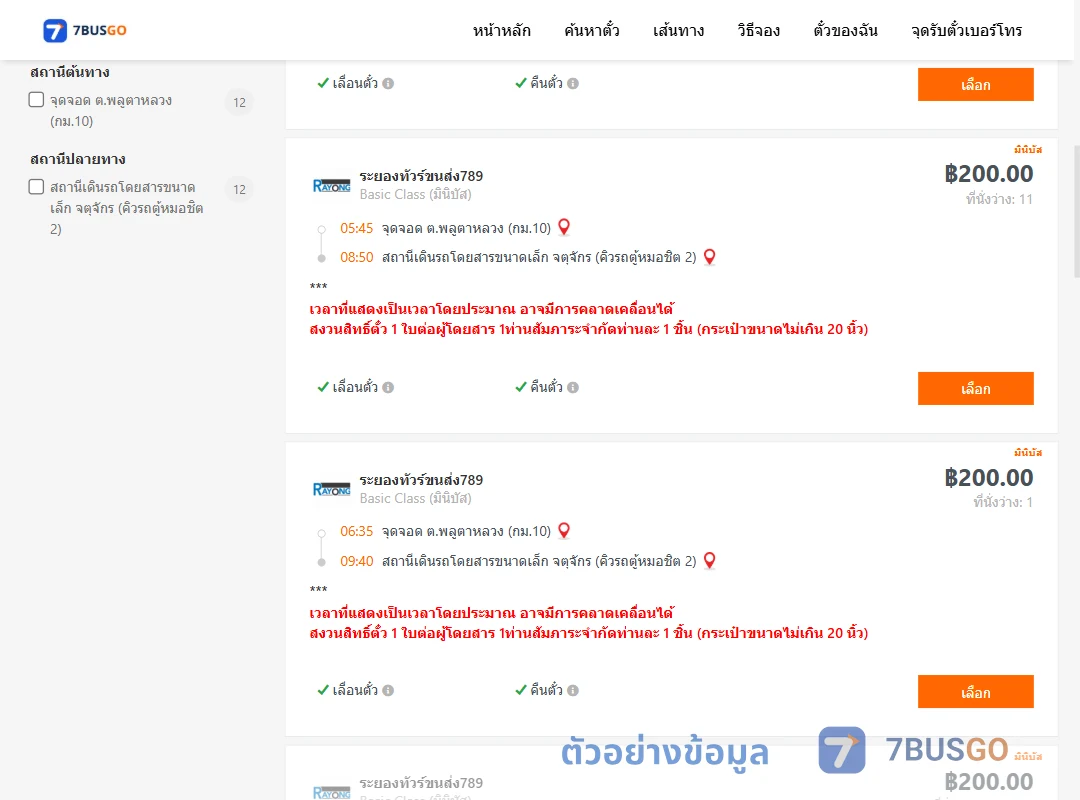Info icon beside คืนตั๋ว in 05:45 card
Screen dimensions: 1080x800
[x=573, y=387]
